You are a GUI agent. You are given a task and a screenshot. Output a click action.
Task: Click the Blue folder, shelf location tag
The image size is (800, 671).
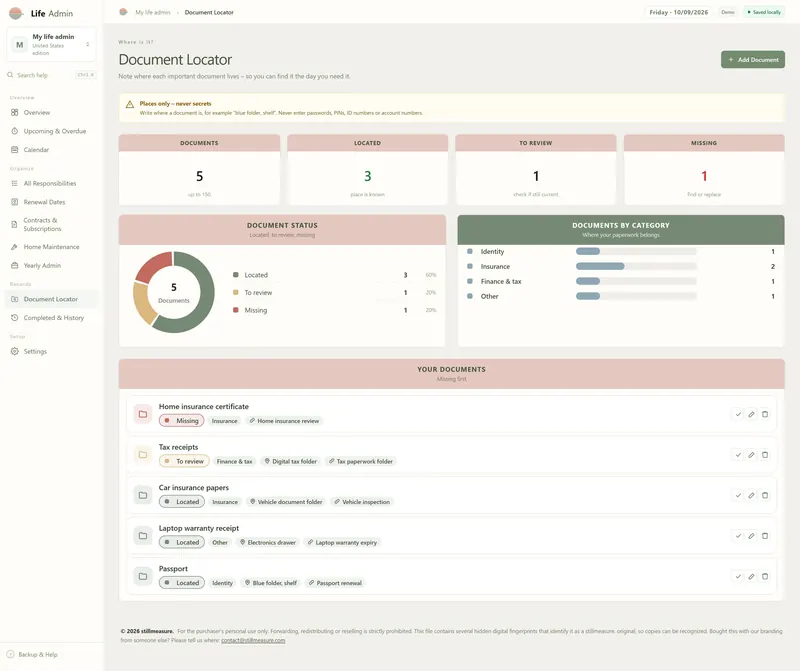(270, 583)
